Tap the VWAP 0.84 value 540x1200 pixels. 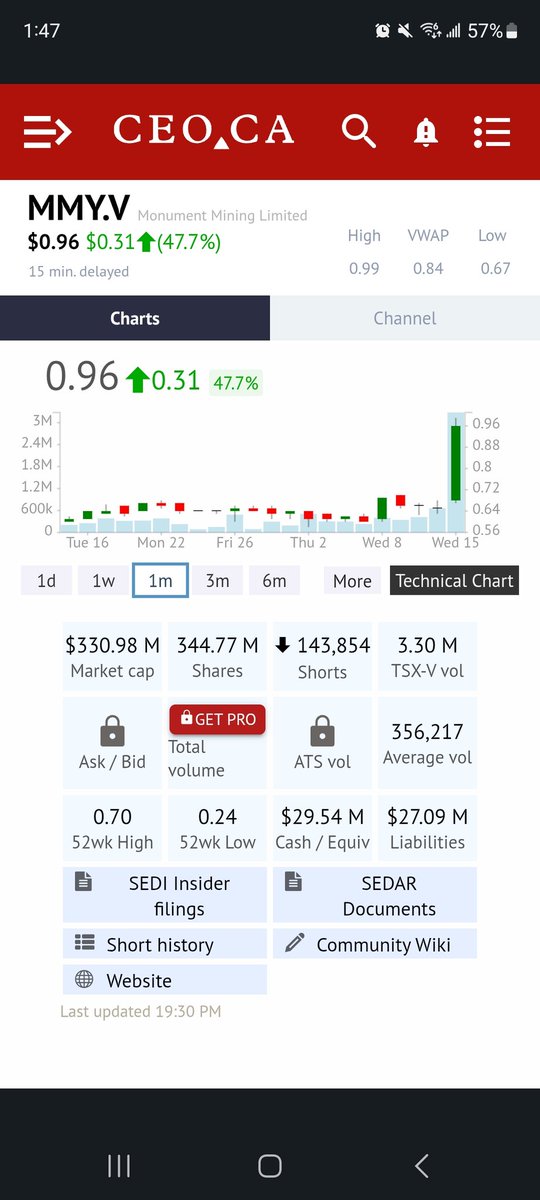pos(428,268)
